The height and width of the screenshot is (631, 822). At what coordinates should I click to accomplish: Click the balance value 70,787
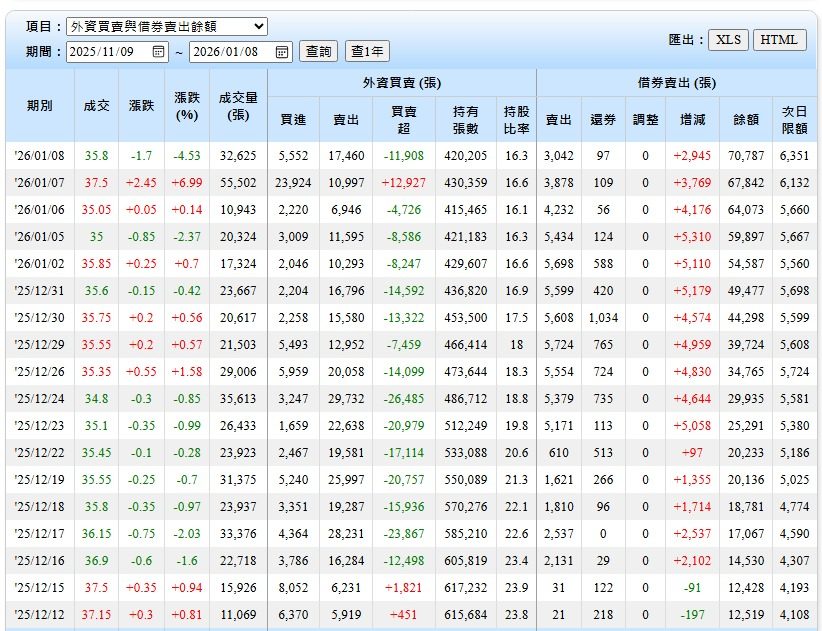746,156
